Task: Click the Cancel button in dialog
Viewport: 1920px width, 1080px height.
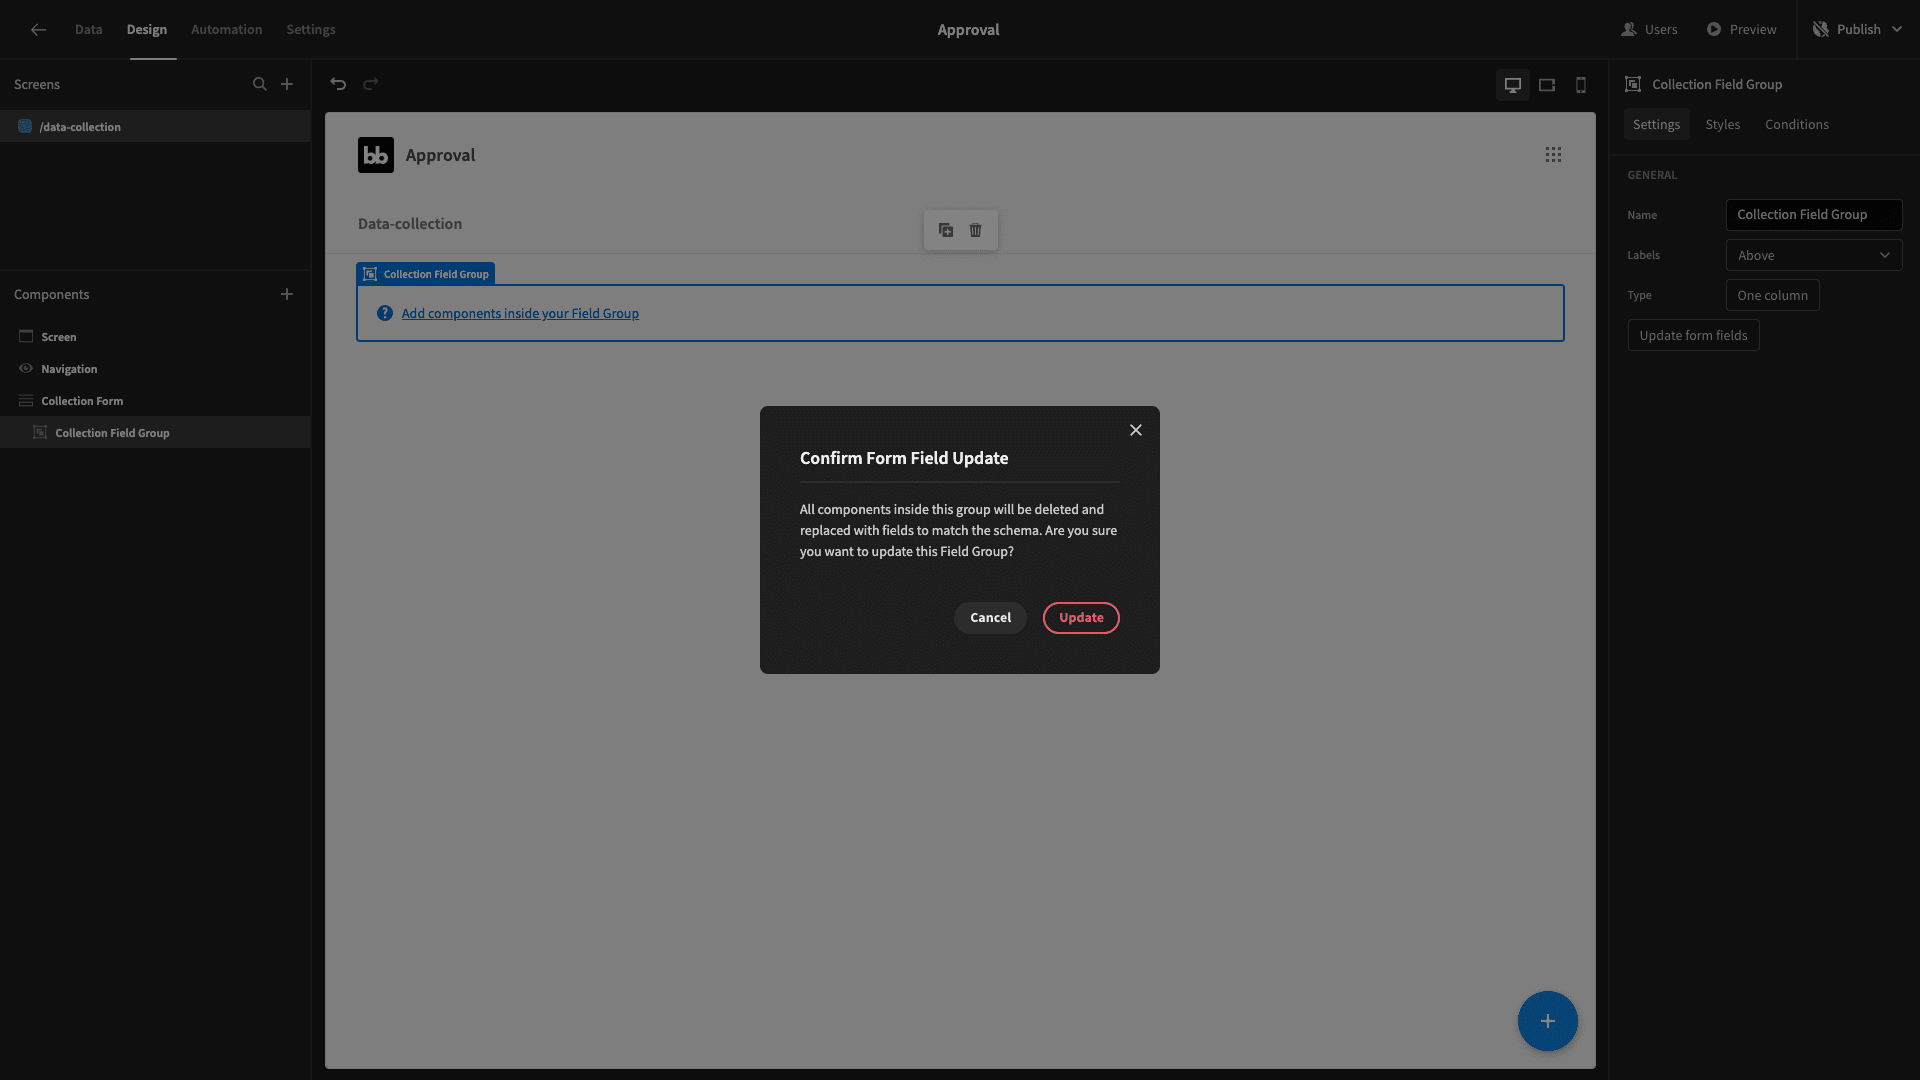Action: tap(989, 617)
